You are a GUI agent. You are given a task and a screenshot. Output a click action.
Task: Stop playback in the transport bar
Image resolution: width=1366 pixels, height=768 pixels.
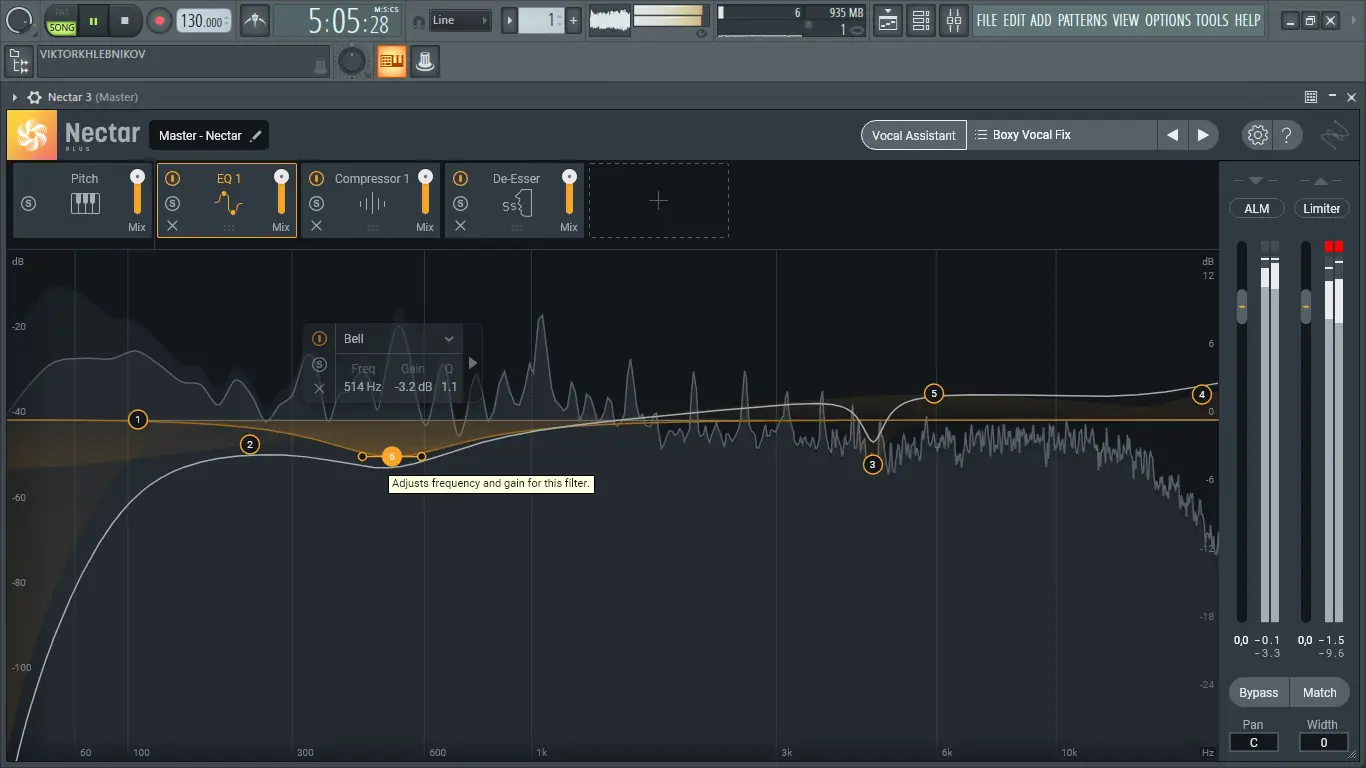125,20
